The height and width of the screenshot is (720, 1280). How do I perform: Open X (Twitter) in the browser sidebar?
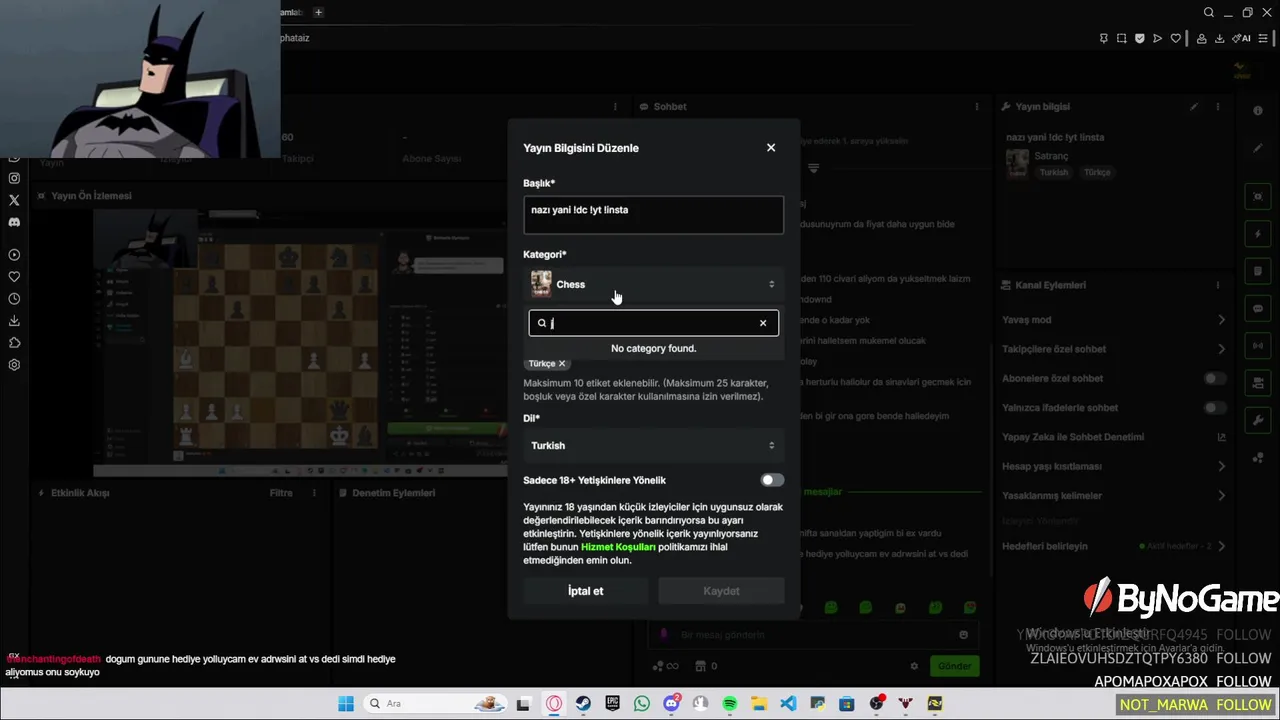[14, 200]
